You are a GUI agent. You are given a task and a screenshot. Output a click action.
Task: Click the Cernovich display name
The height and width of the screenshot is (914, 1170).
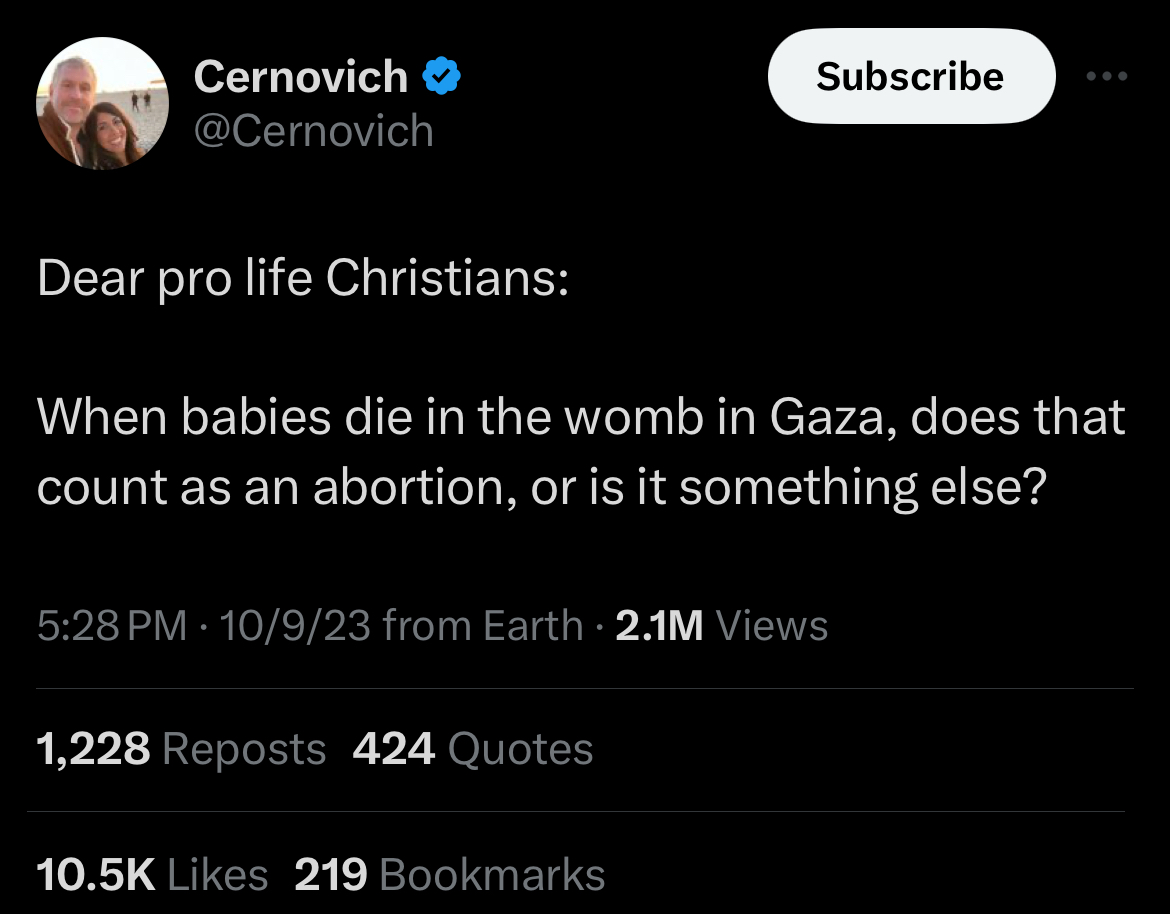click(301, 76)
